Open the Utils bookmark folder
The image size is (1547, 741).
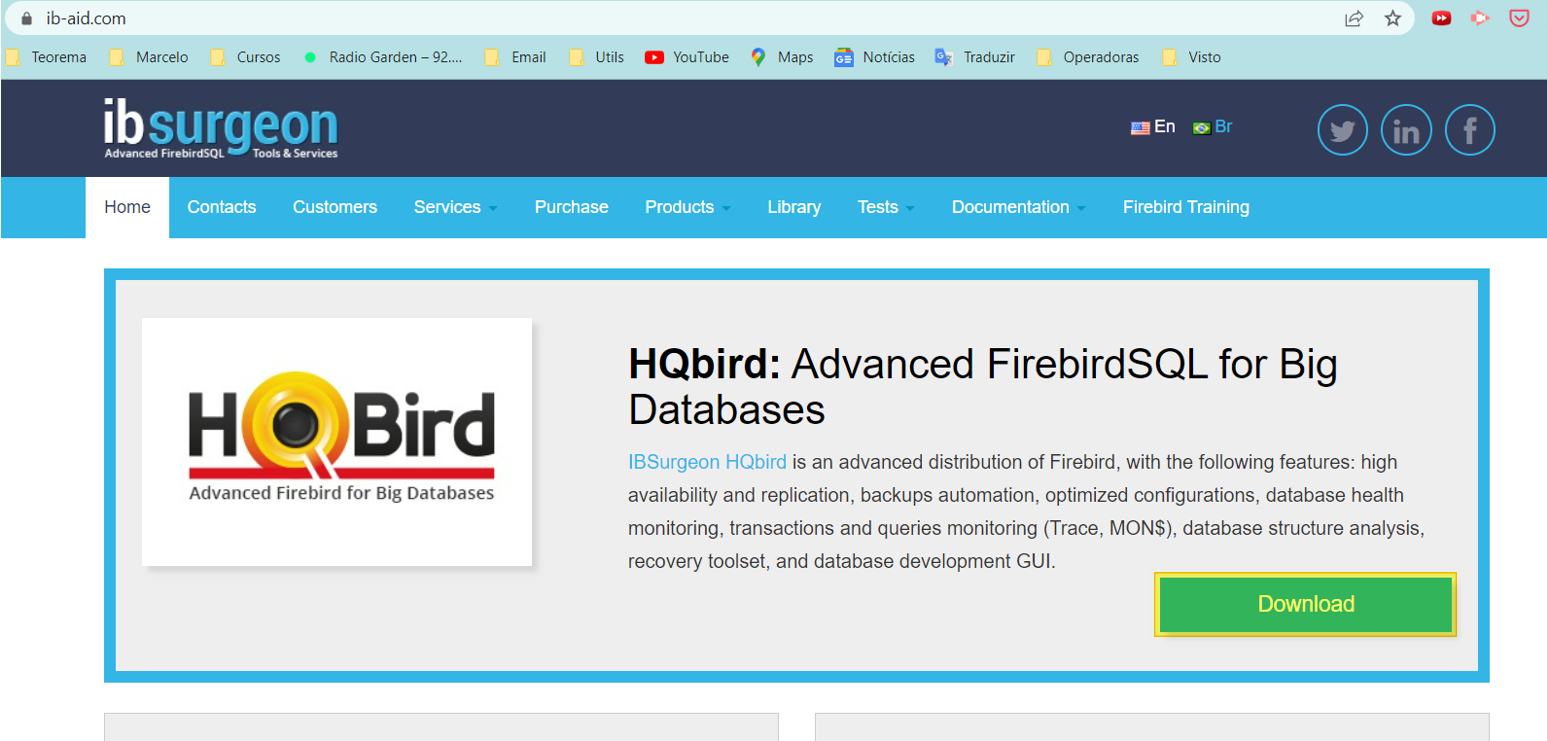(597, 57)
